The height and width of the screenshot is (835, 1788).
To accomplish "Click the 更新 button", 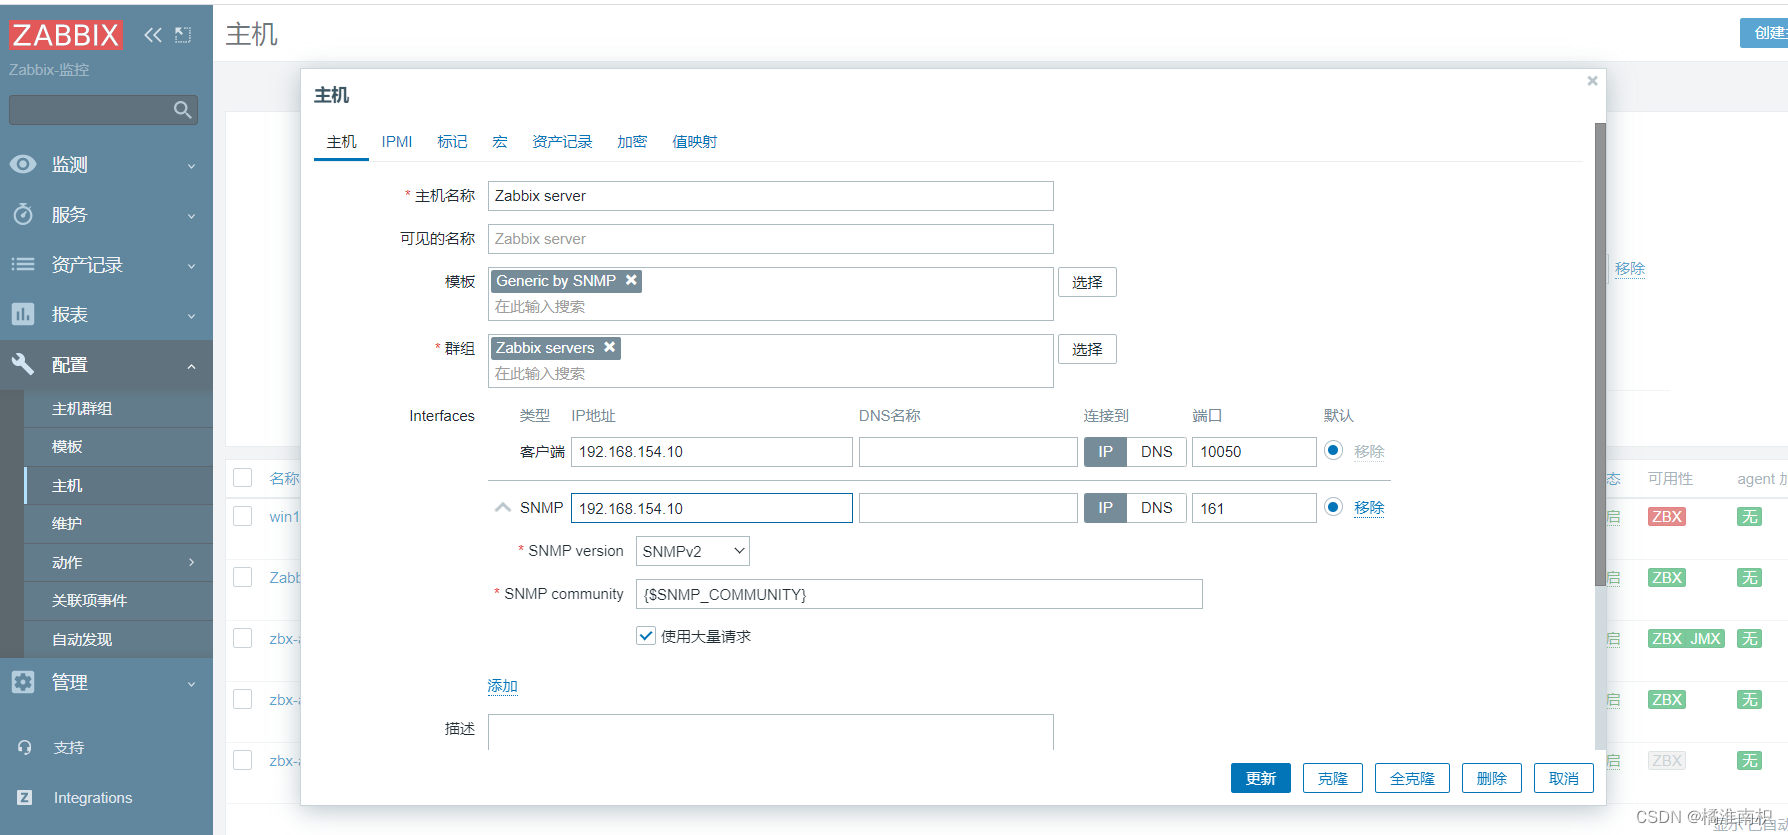I will 1261,778.
